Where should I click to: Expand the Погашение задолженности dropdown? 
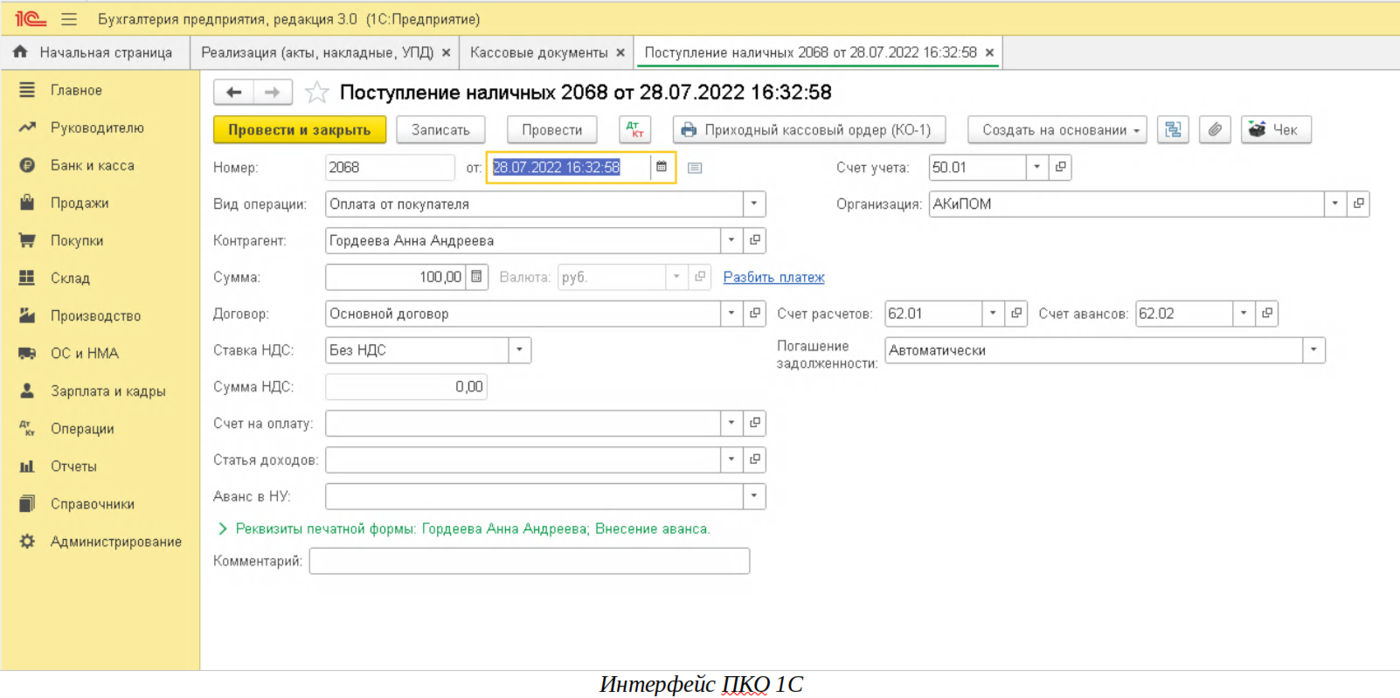click(x=1314, y=350)
